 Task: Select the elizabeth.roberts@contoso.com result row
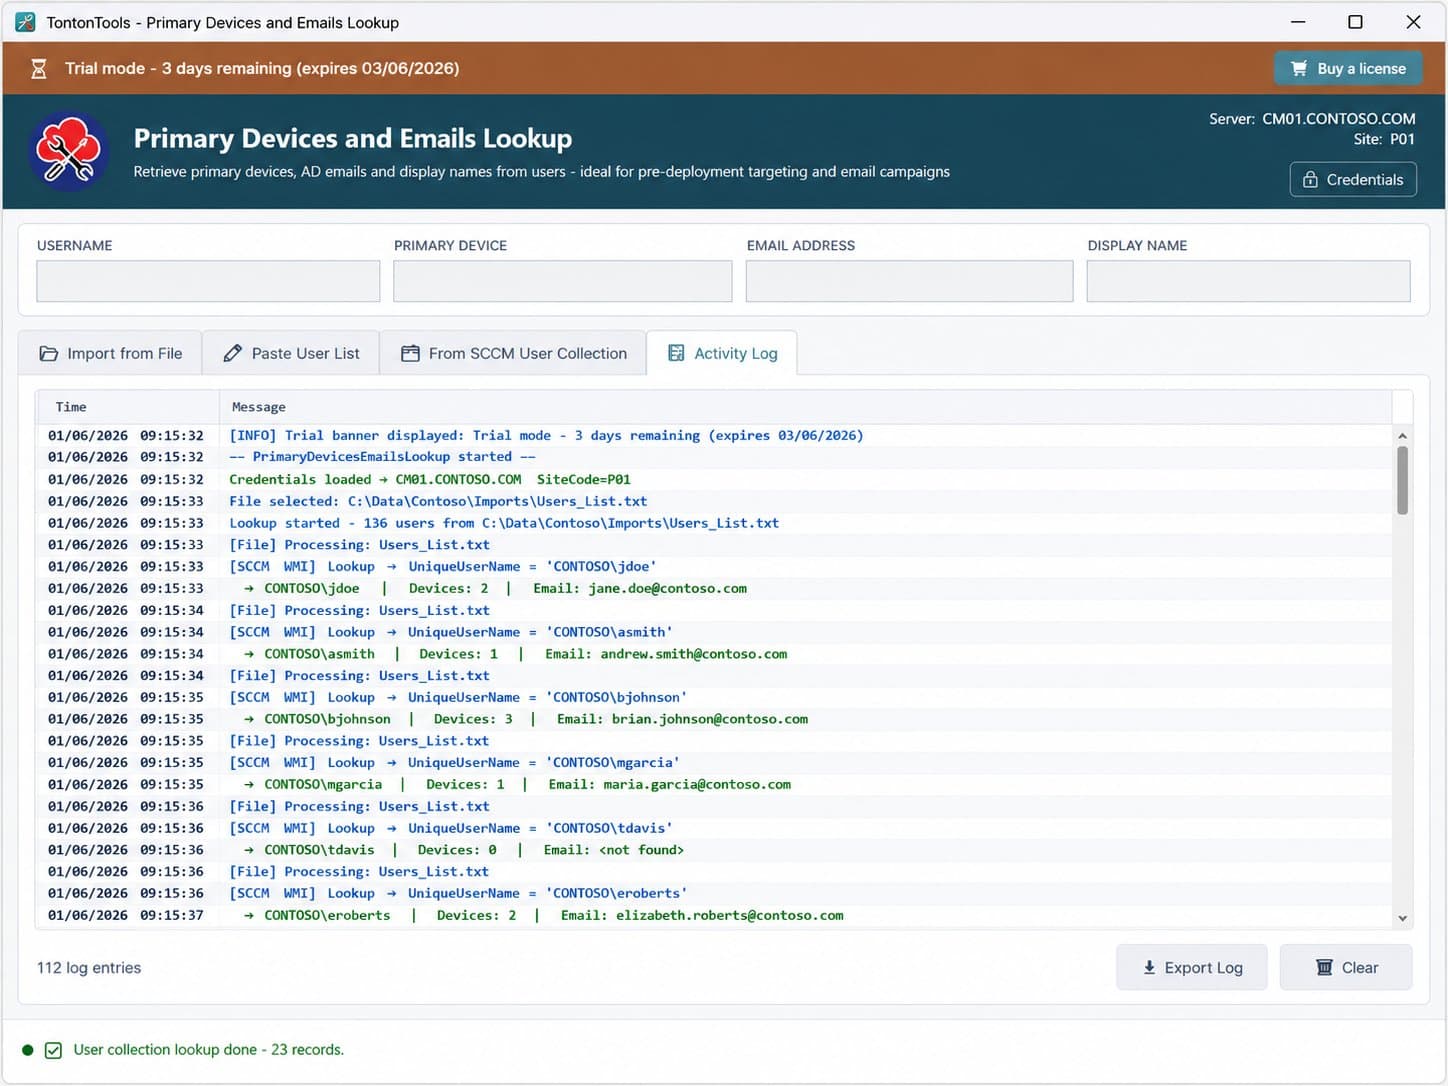714,916
